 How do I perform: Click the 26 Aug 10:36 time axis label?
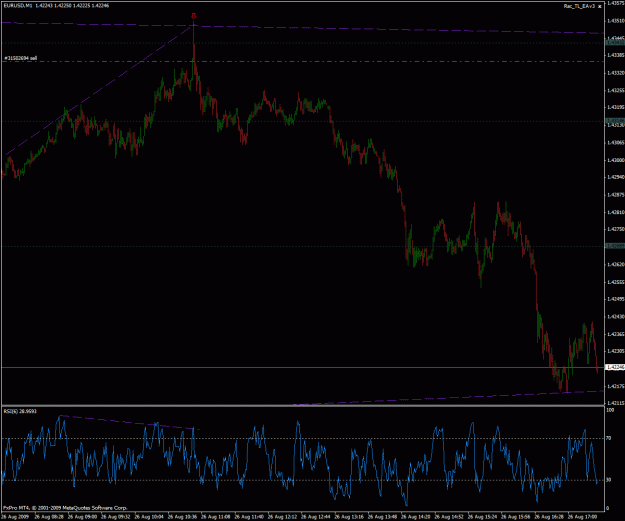pos(183,517)
